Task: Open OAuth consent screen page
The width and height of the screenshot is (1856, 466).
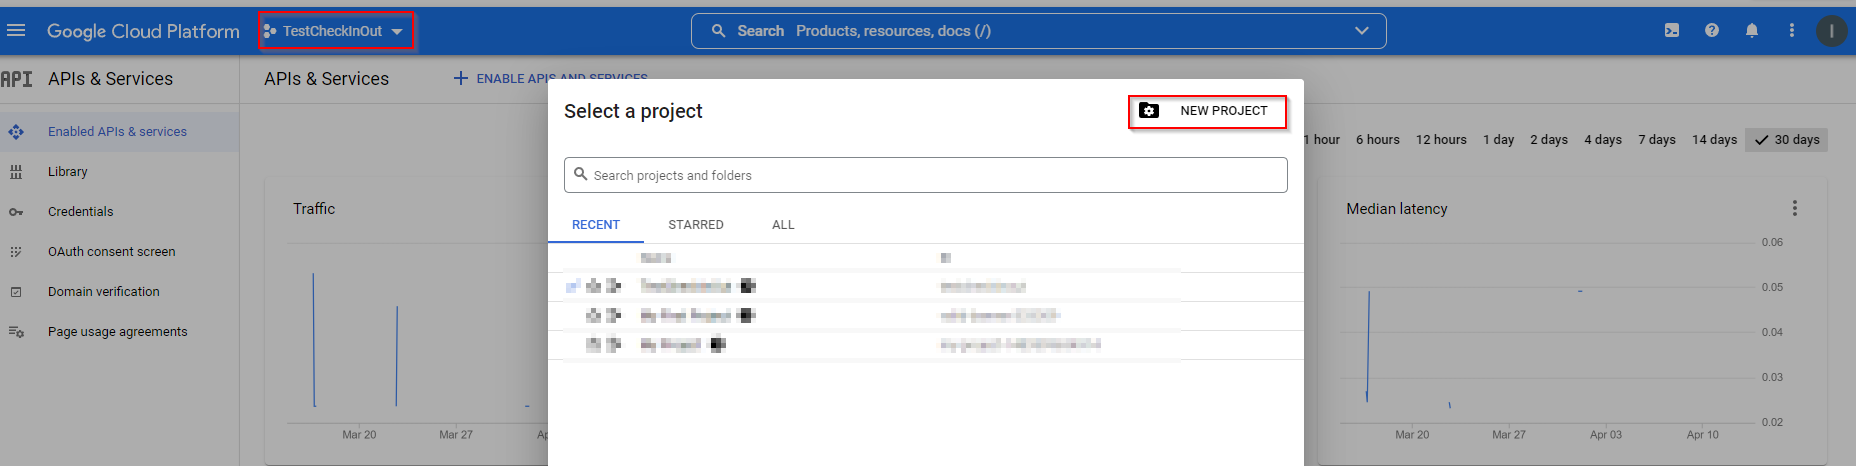Action: click(x=111, y=252)
